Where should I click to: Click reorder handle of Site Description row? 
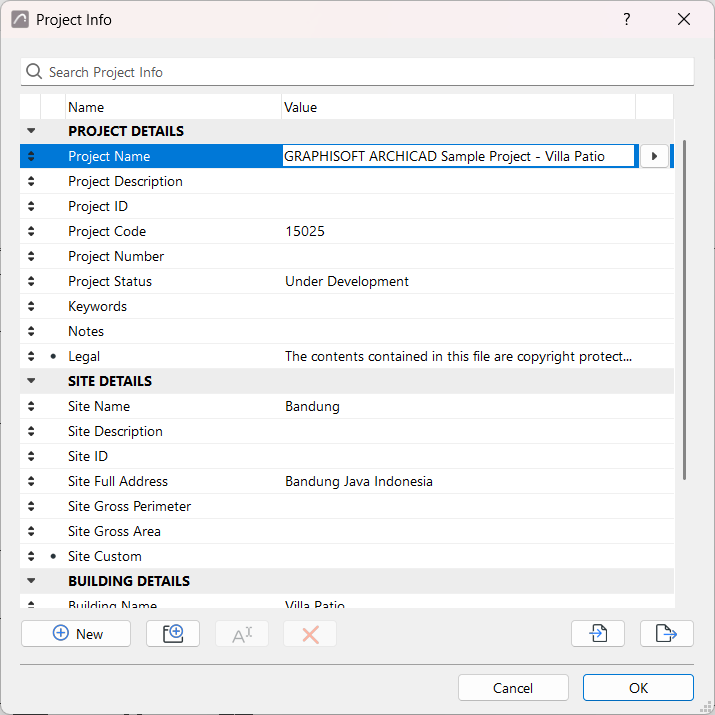[31, 431]
